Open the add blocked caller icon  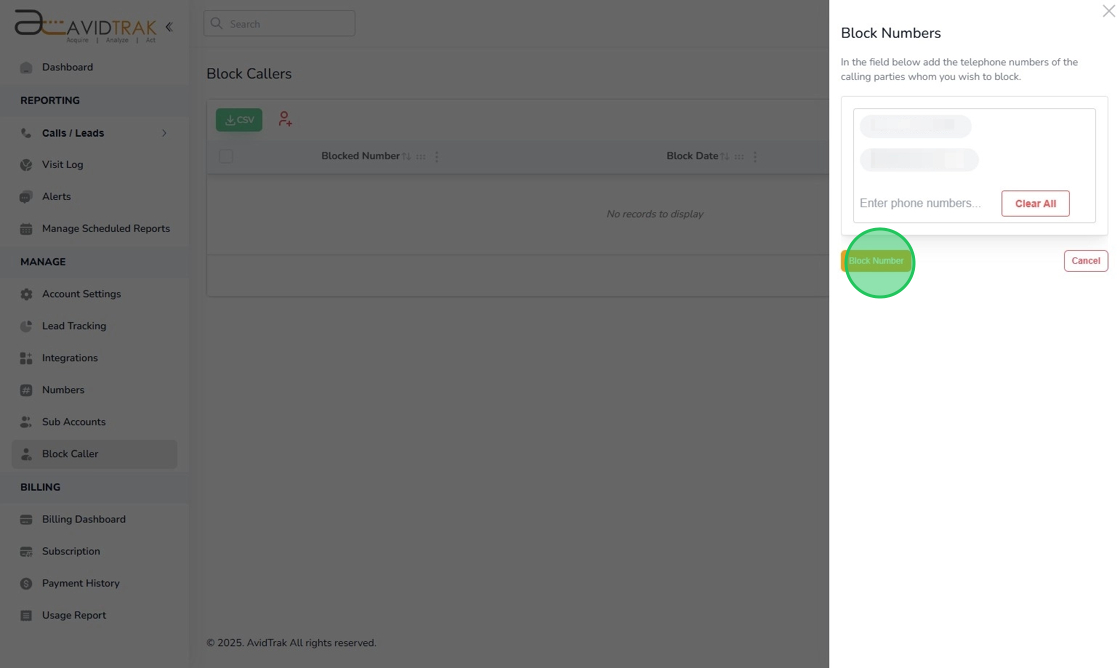285,119
